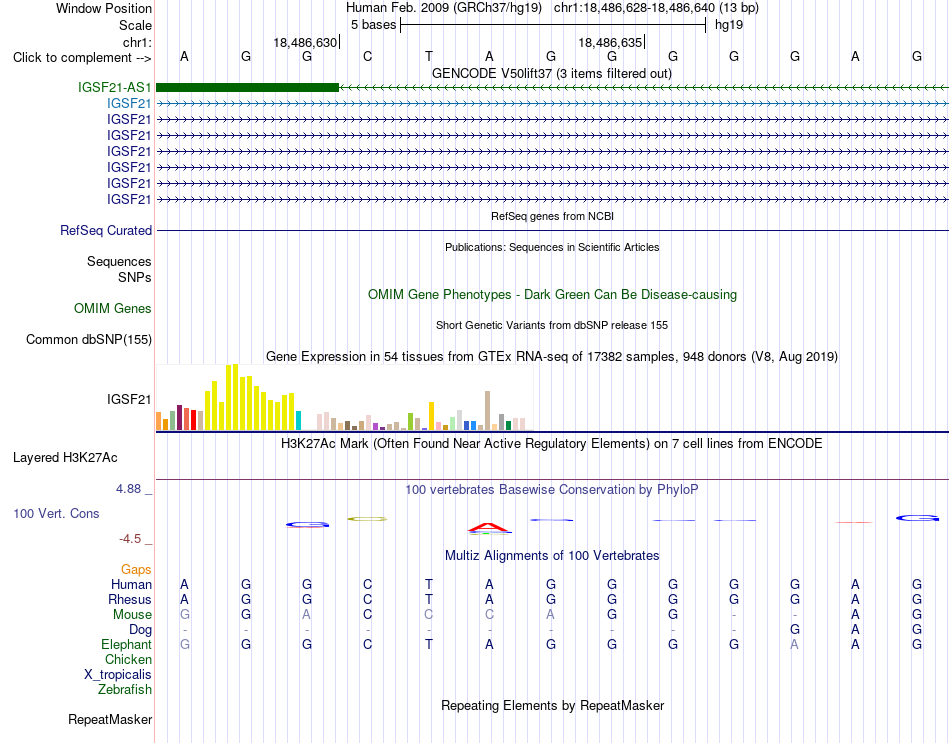Click the Dog species label

[x=140, y=630]
